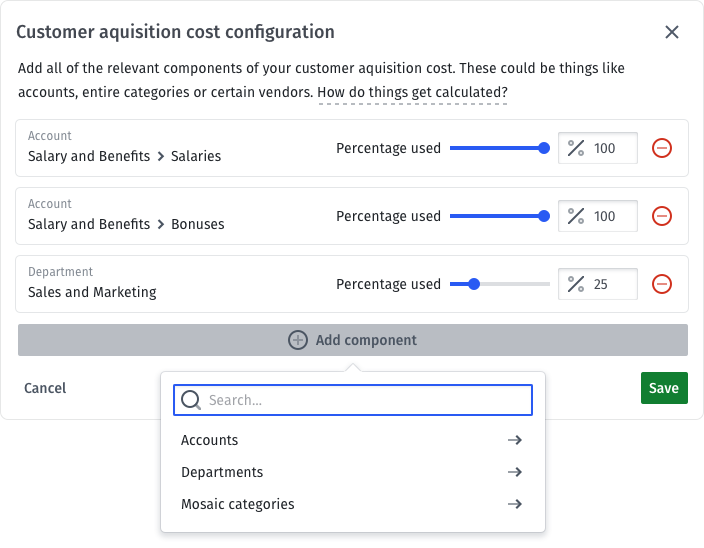704x548 pixels.
Task: Save the acquisition cost configuration
Action: [664, 388]
